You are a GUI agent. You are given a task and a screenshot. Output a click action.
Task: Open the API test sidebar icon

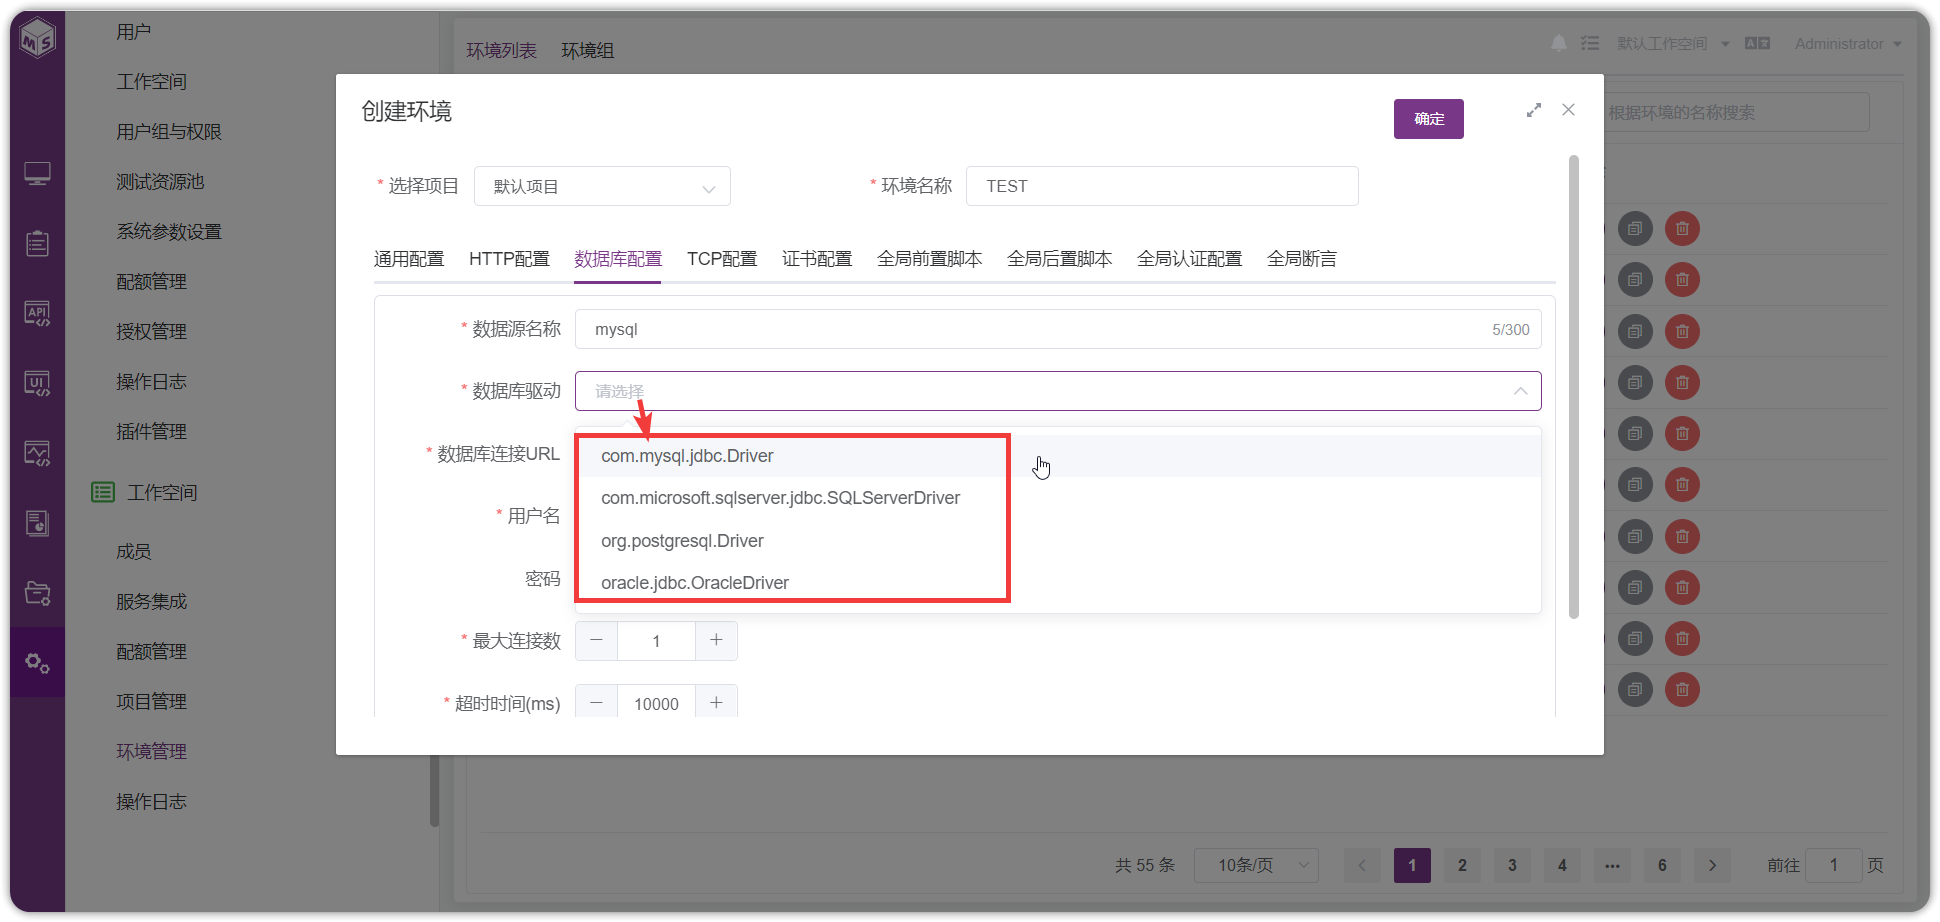tap(37, 313)
